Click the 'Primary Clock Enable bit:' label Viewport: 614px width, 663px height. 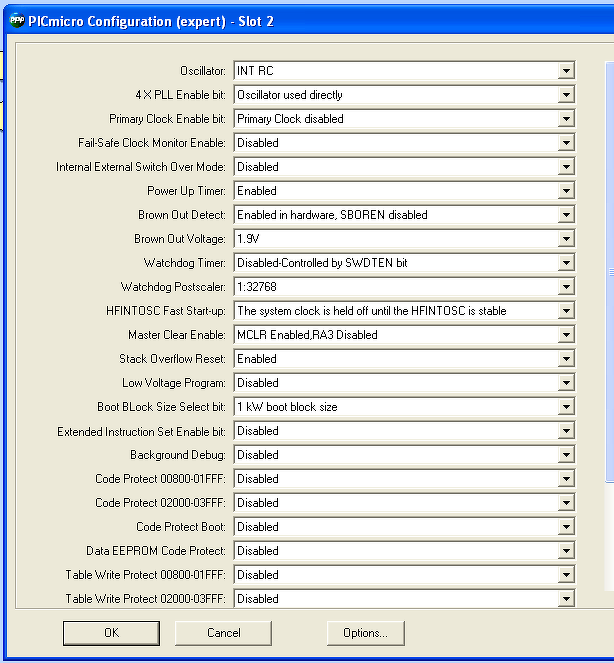(167, 119)
